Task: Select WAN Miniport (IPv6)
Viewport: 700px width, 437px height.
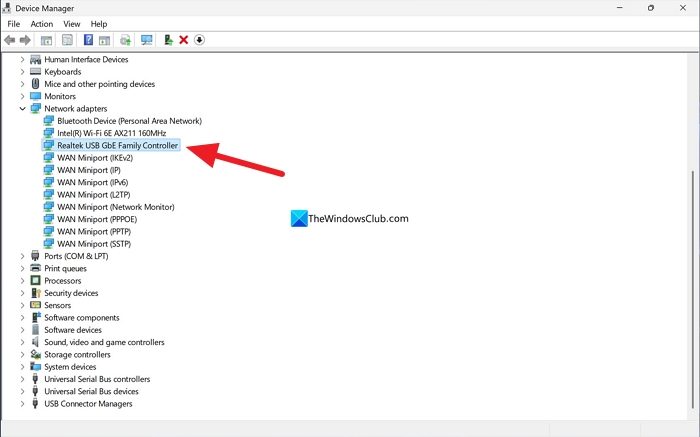Action: [x=92, y=182]
